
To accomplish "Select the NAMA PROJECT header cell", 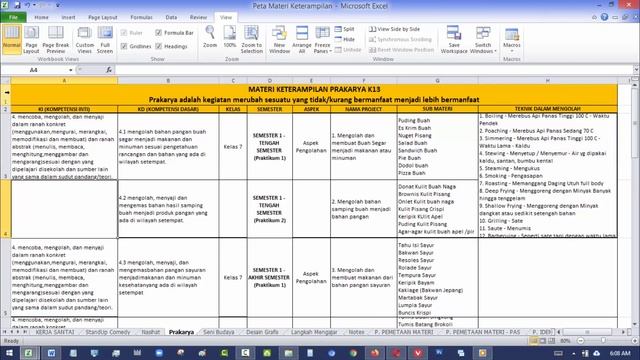I will (x=363, y=109).
